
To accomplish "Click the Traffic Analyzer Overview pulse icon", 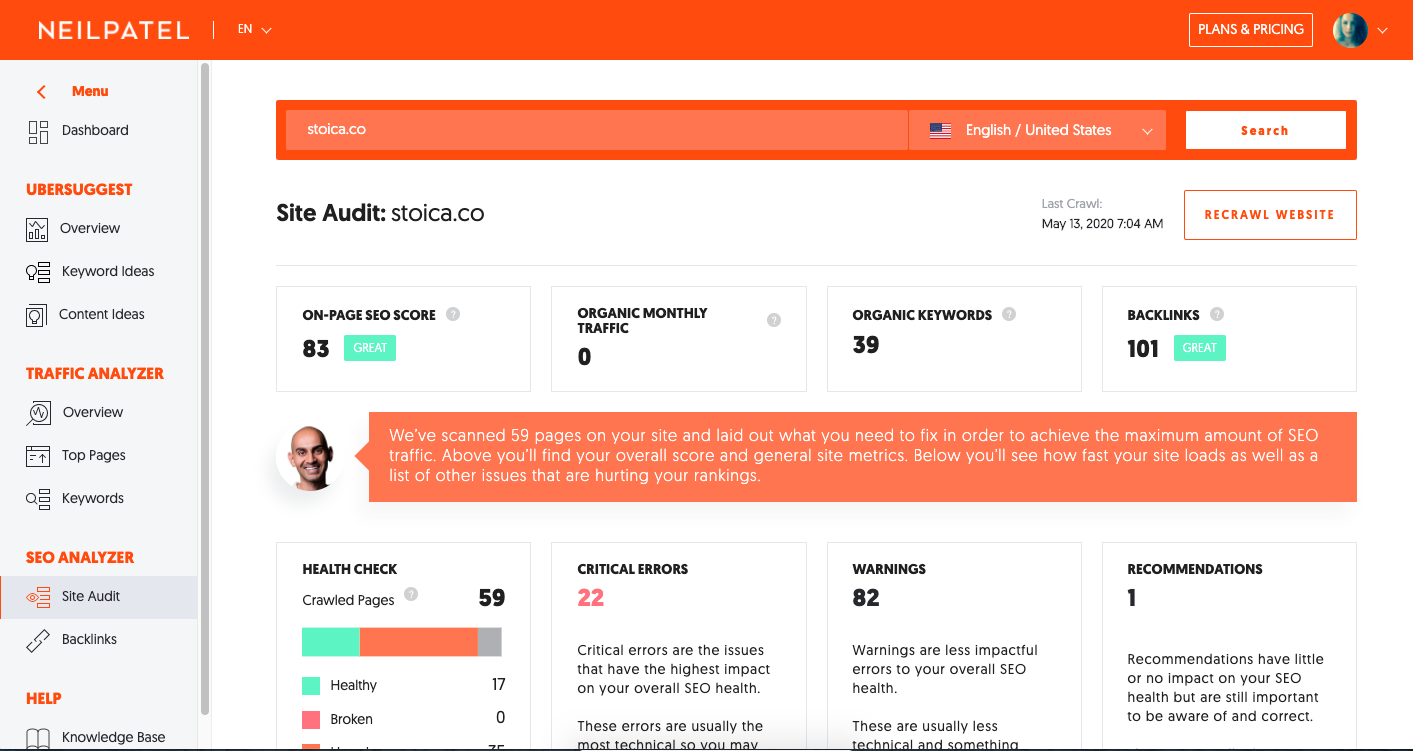I will coord(38,413).
